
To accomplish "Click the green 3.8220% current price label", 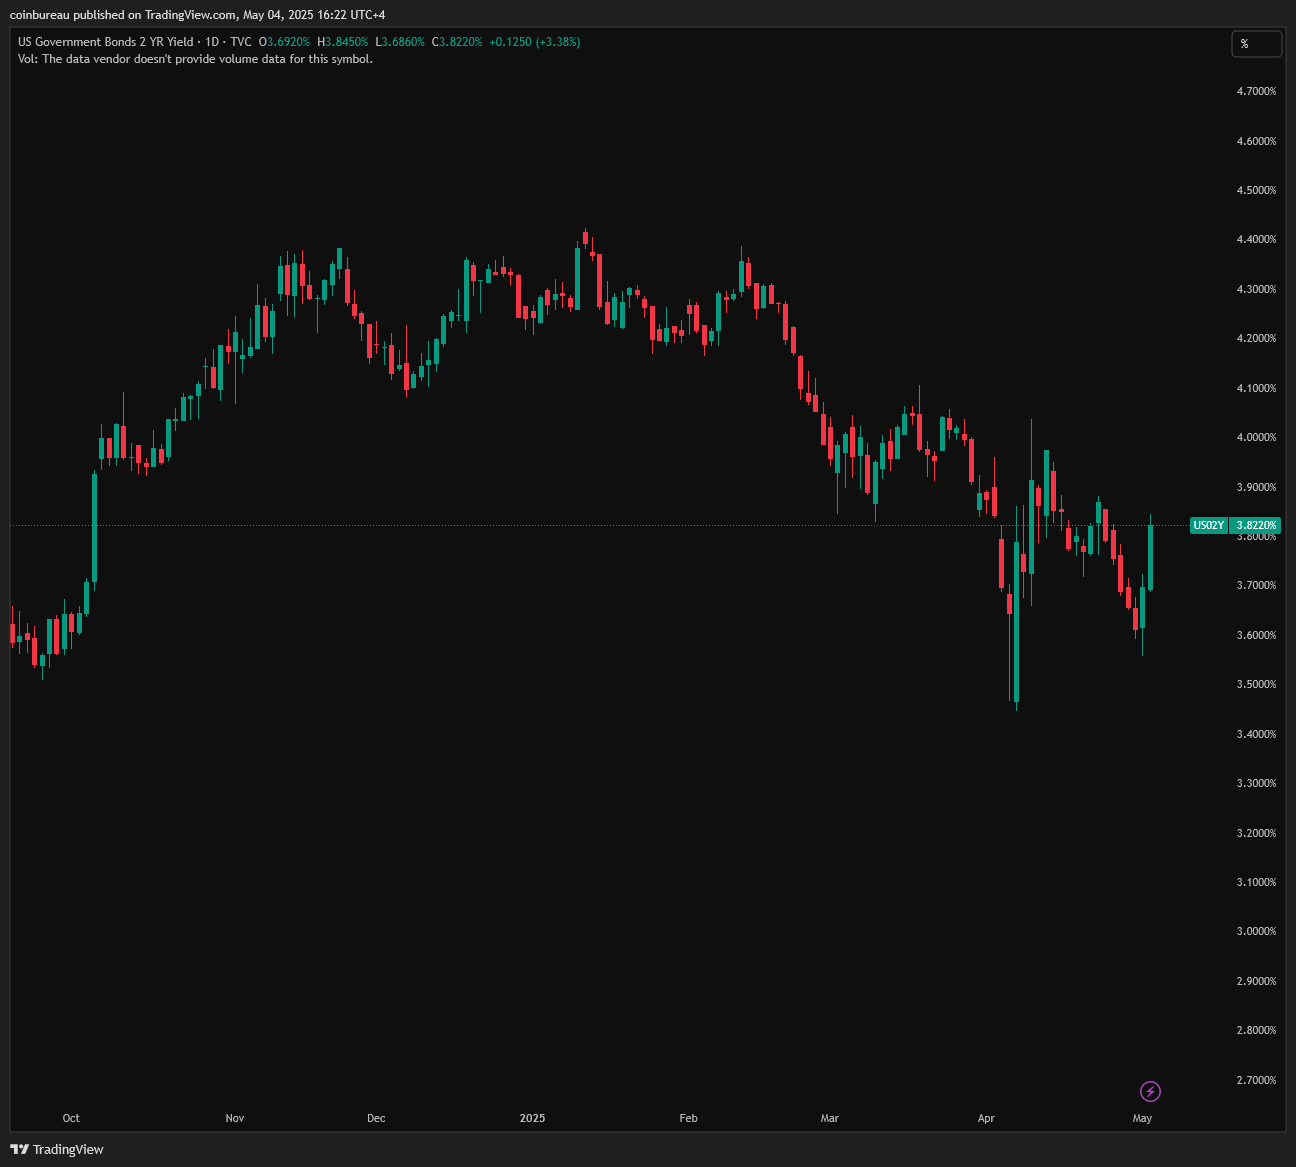I will click(1255, 525).
